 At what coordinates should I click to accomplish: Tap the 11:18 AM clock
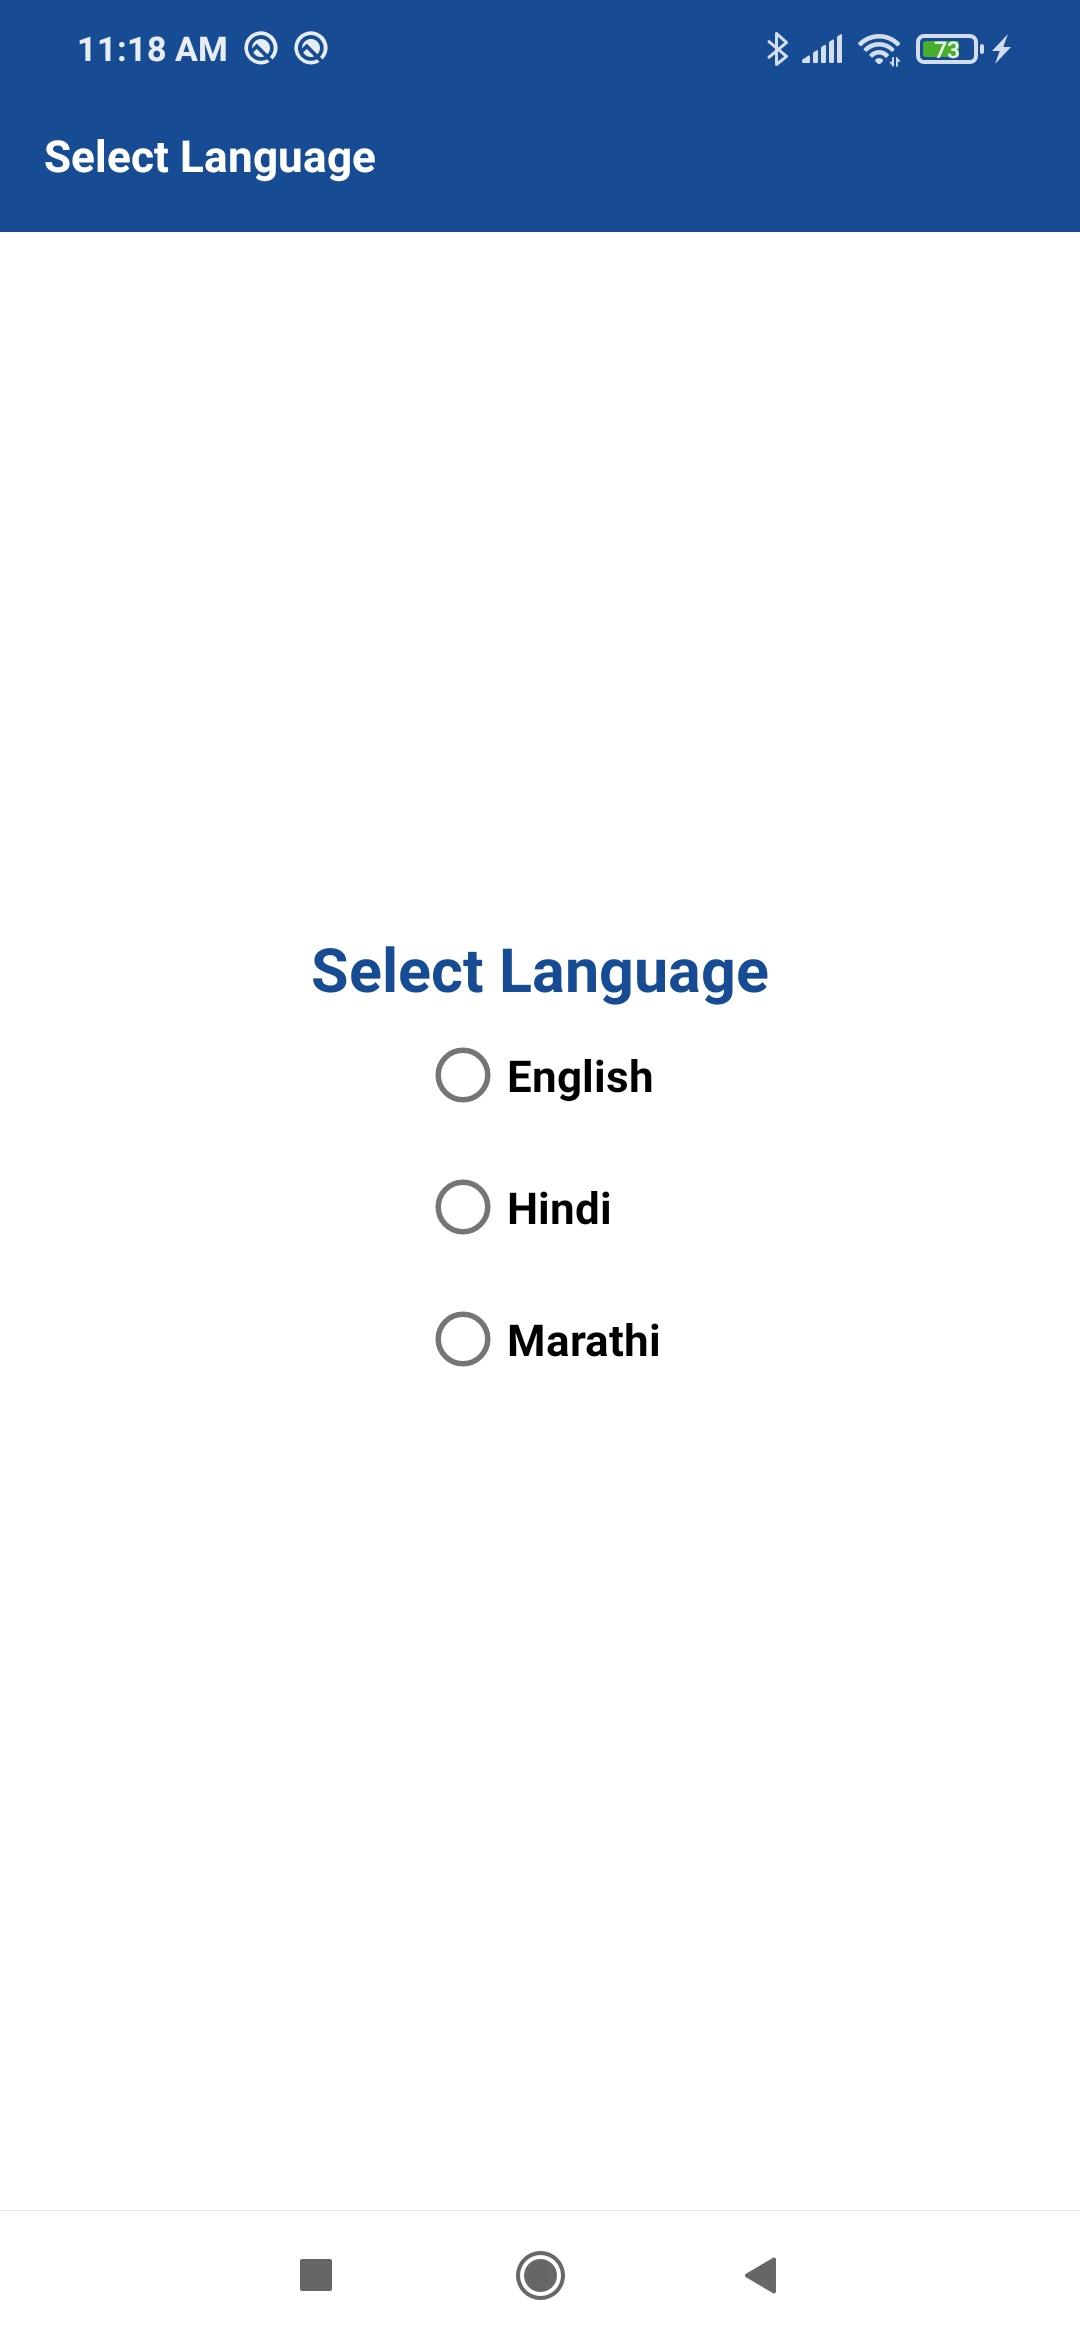[x=153, y=49]
